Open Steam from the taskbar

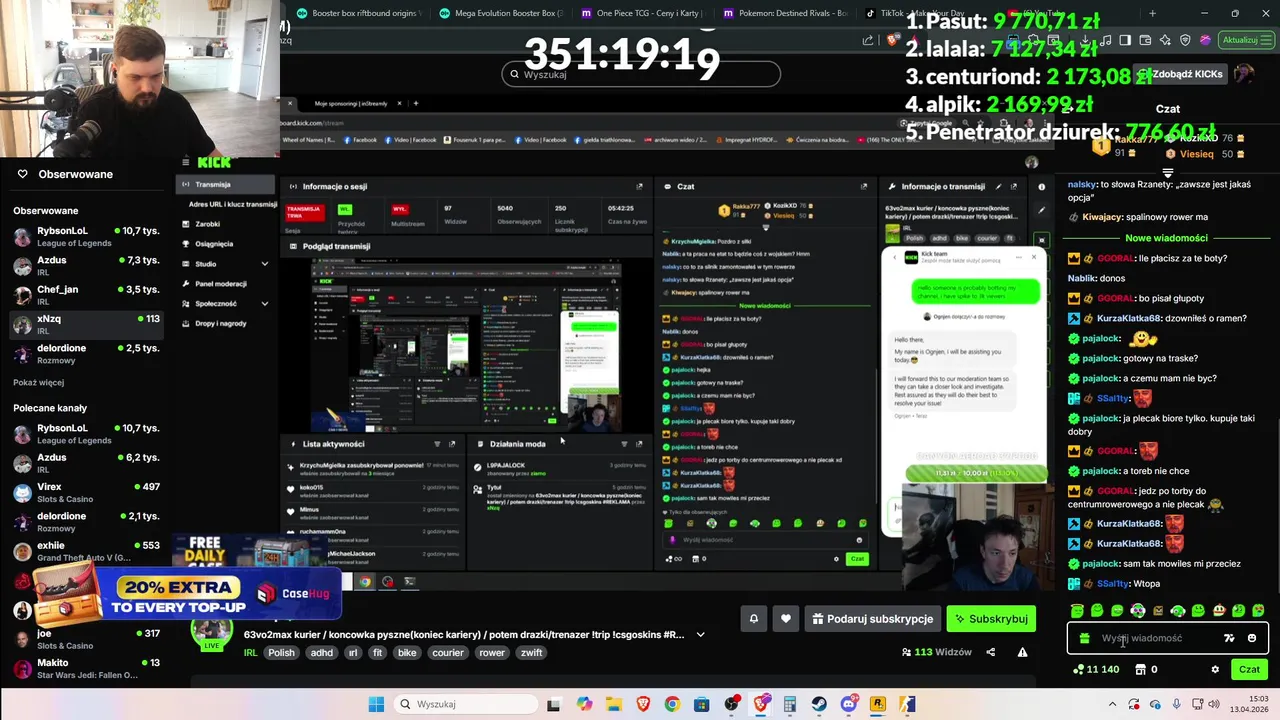819,704
